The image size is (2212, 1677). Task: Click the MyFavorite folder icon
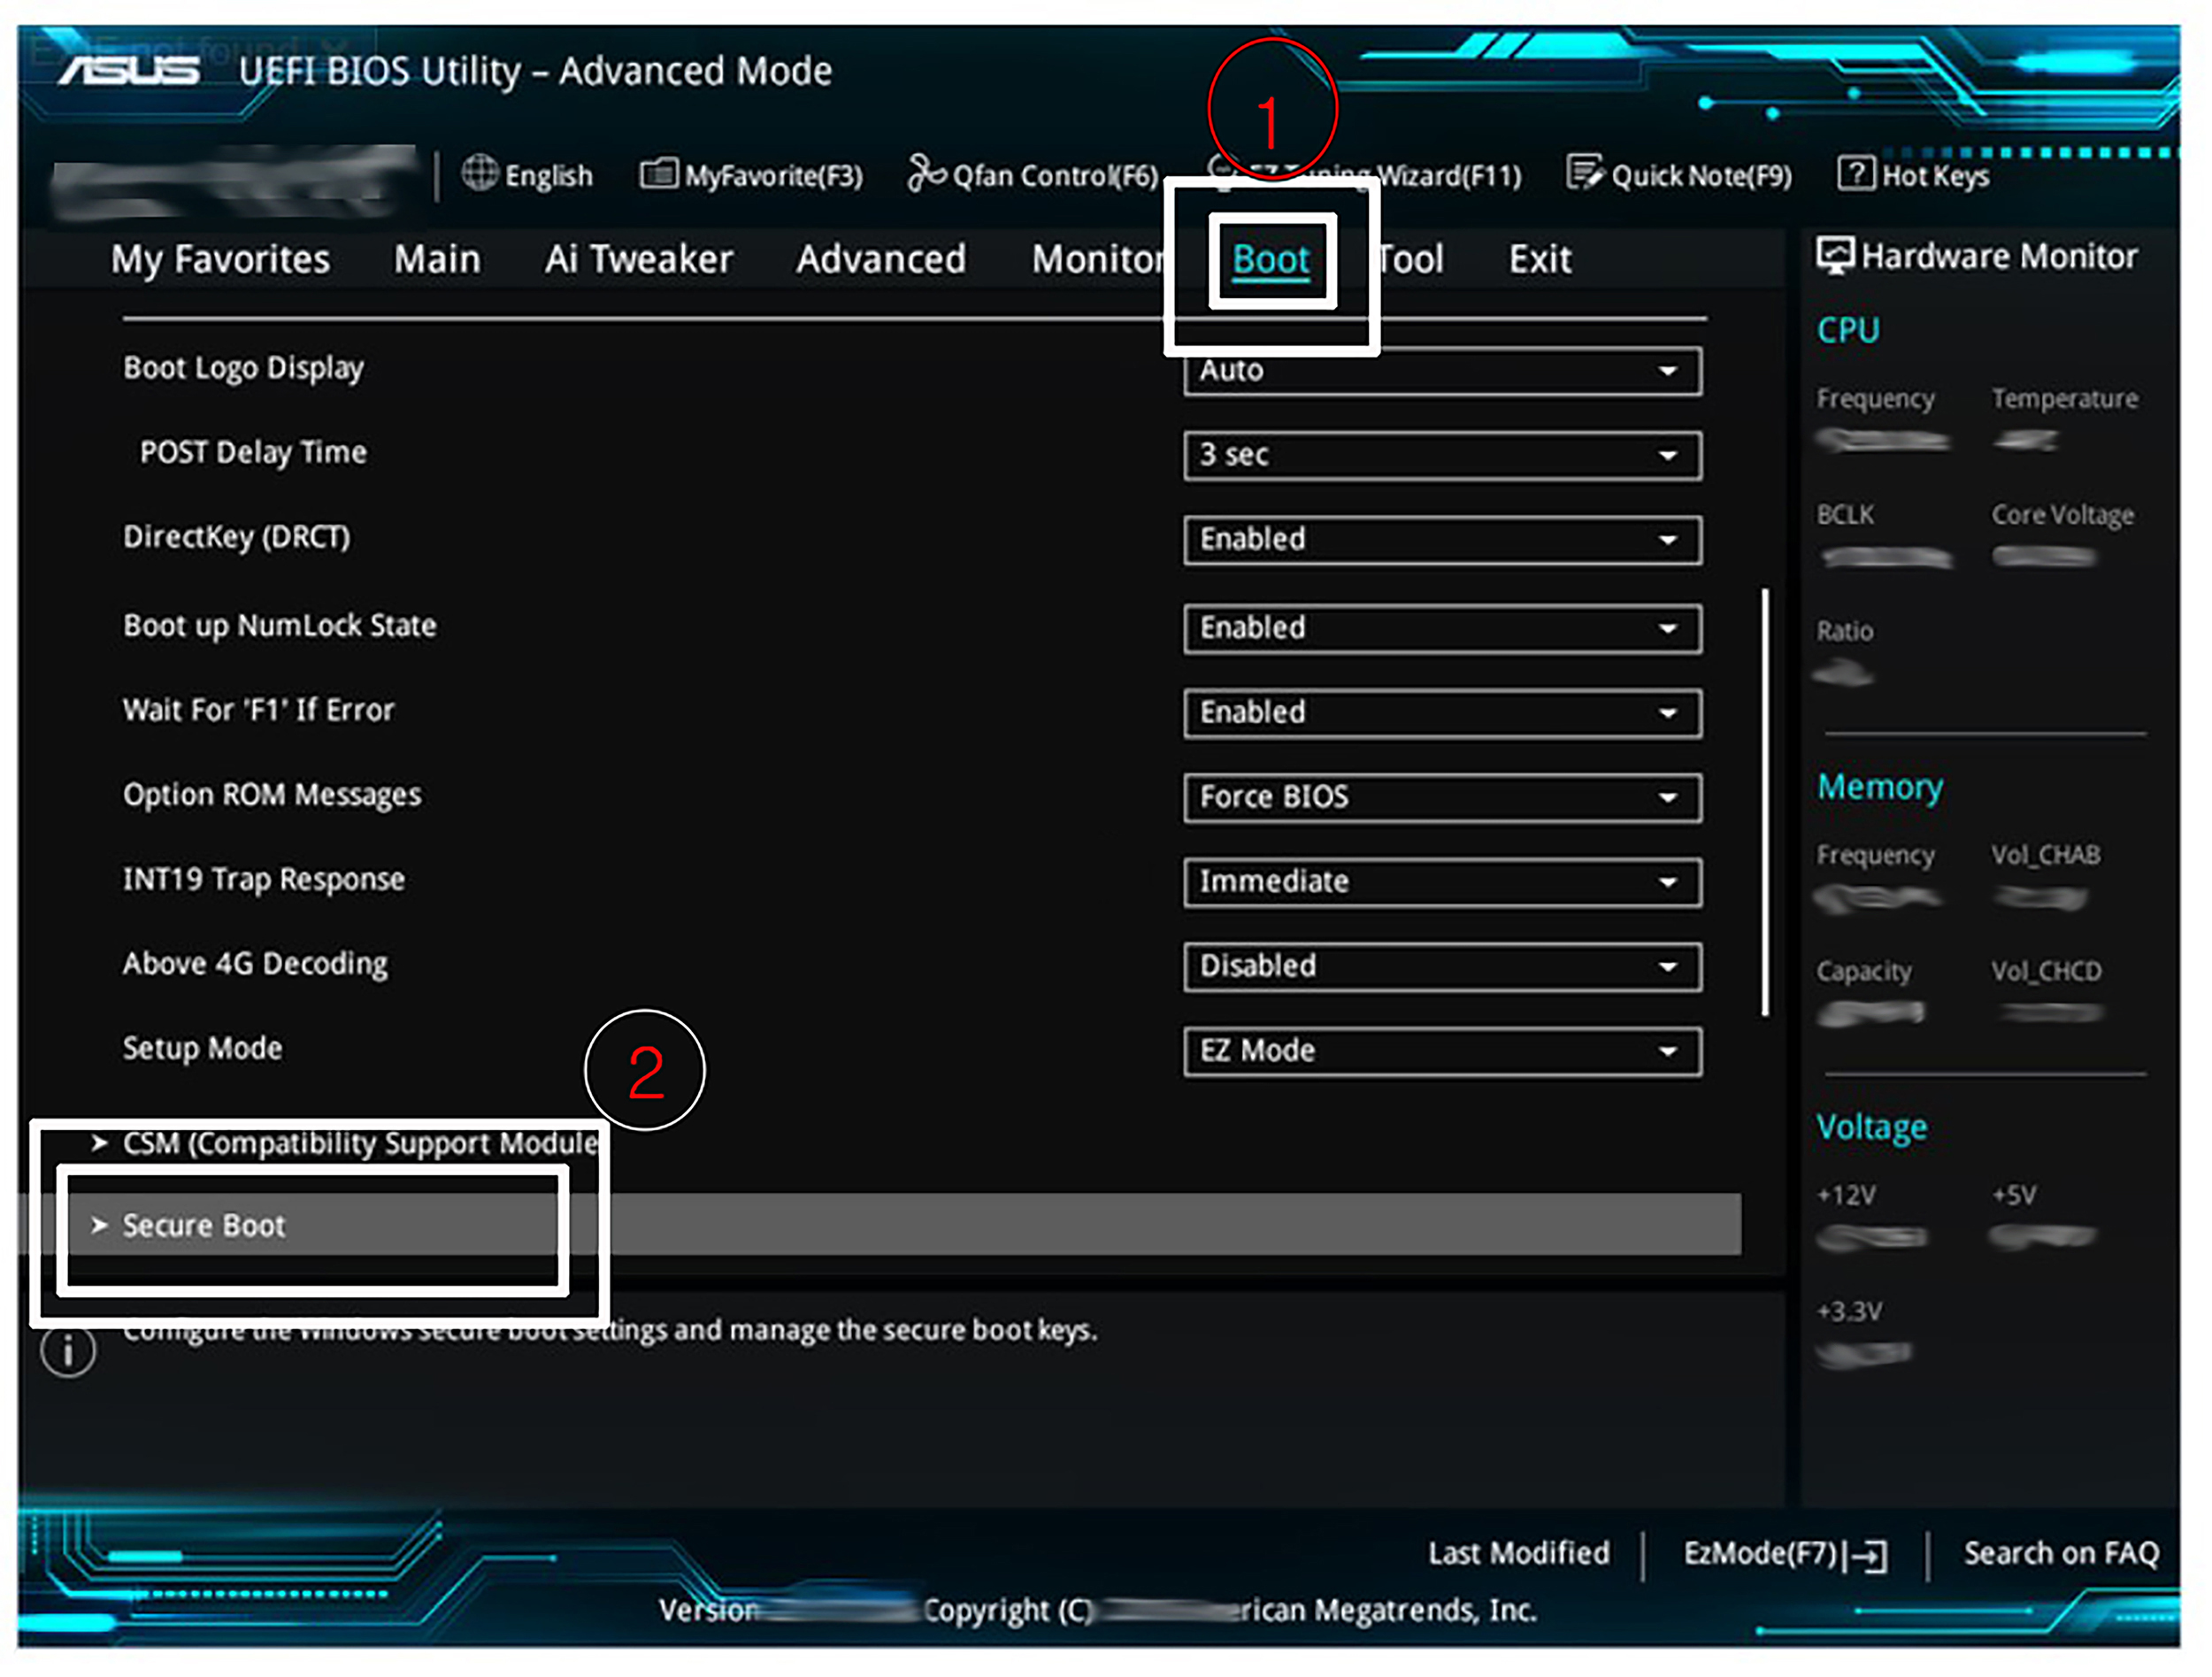click(658, 174)
